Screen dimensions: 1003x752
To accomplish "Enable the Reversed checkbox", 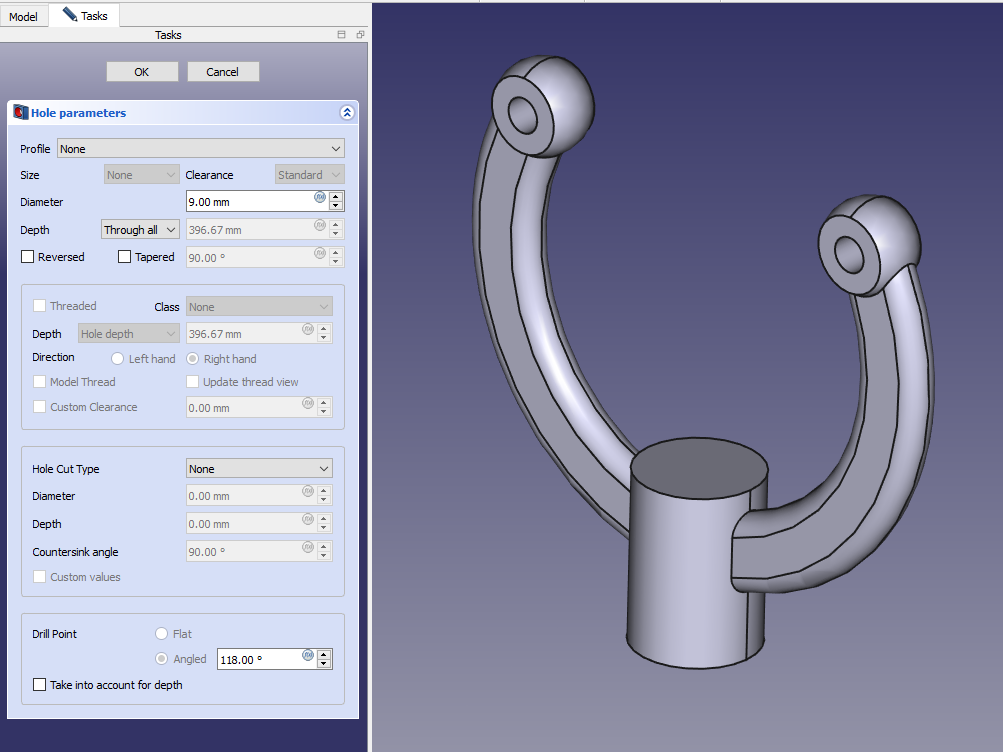I will [x=28, y=257].
